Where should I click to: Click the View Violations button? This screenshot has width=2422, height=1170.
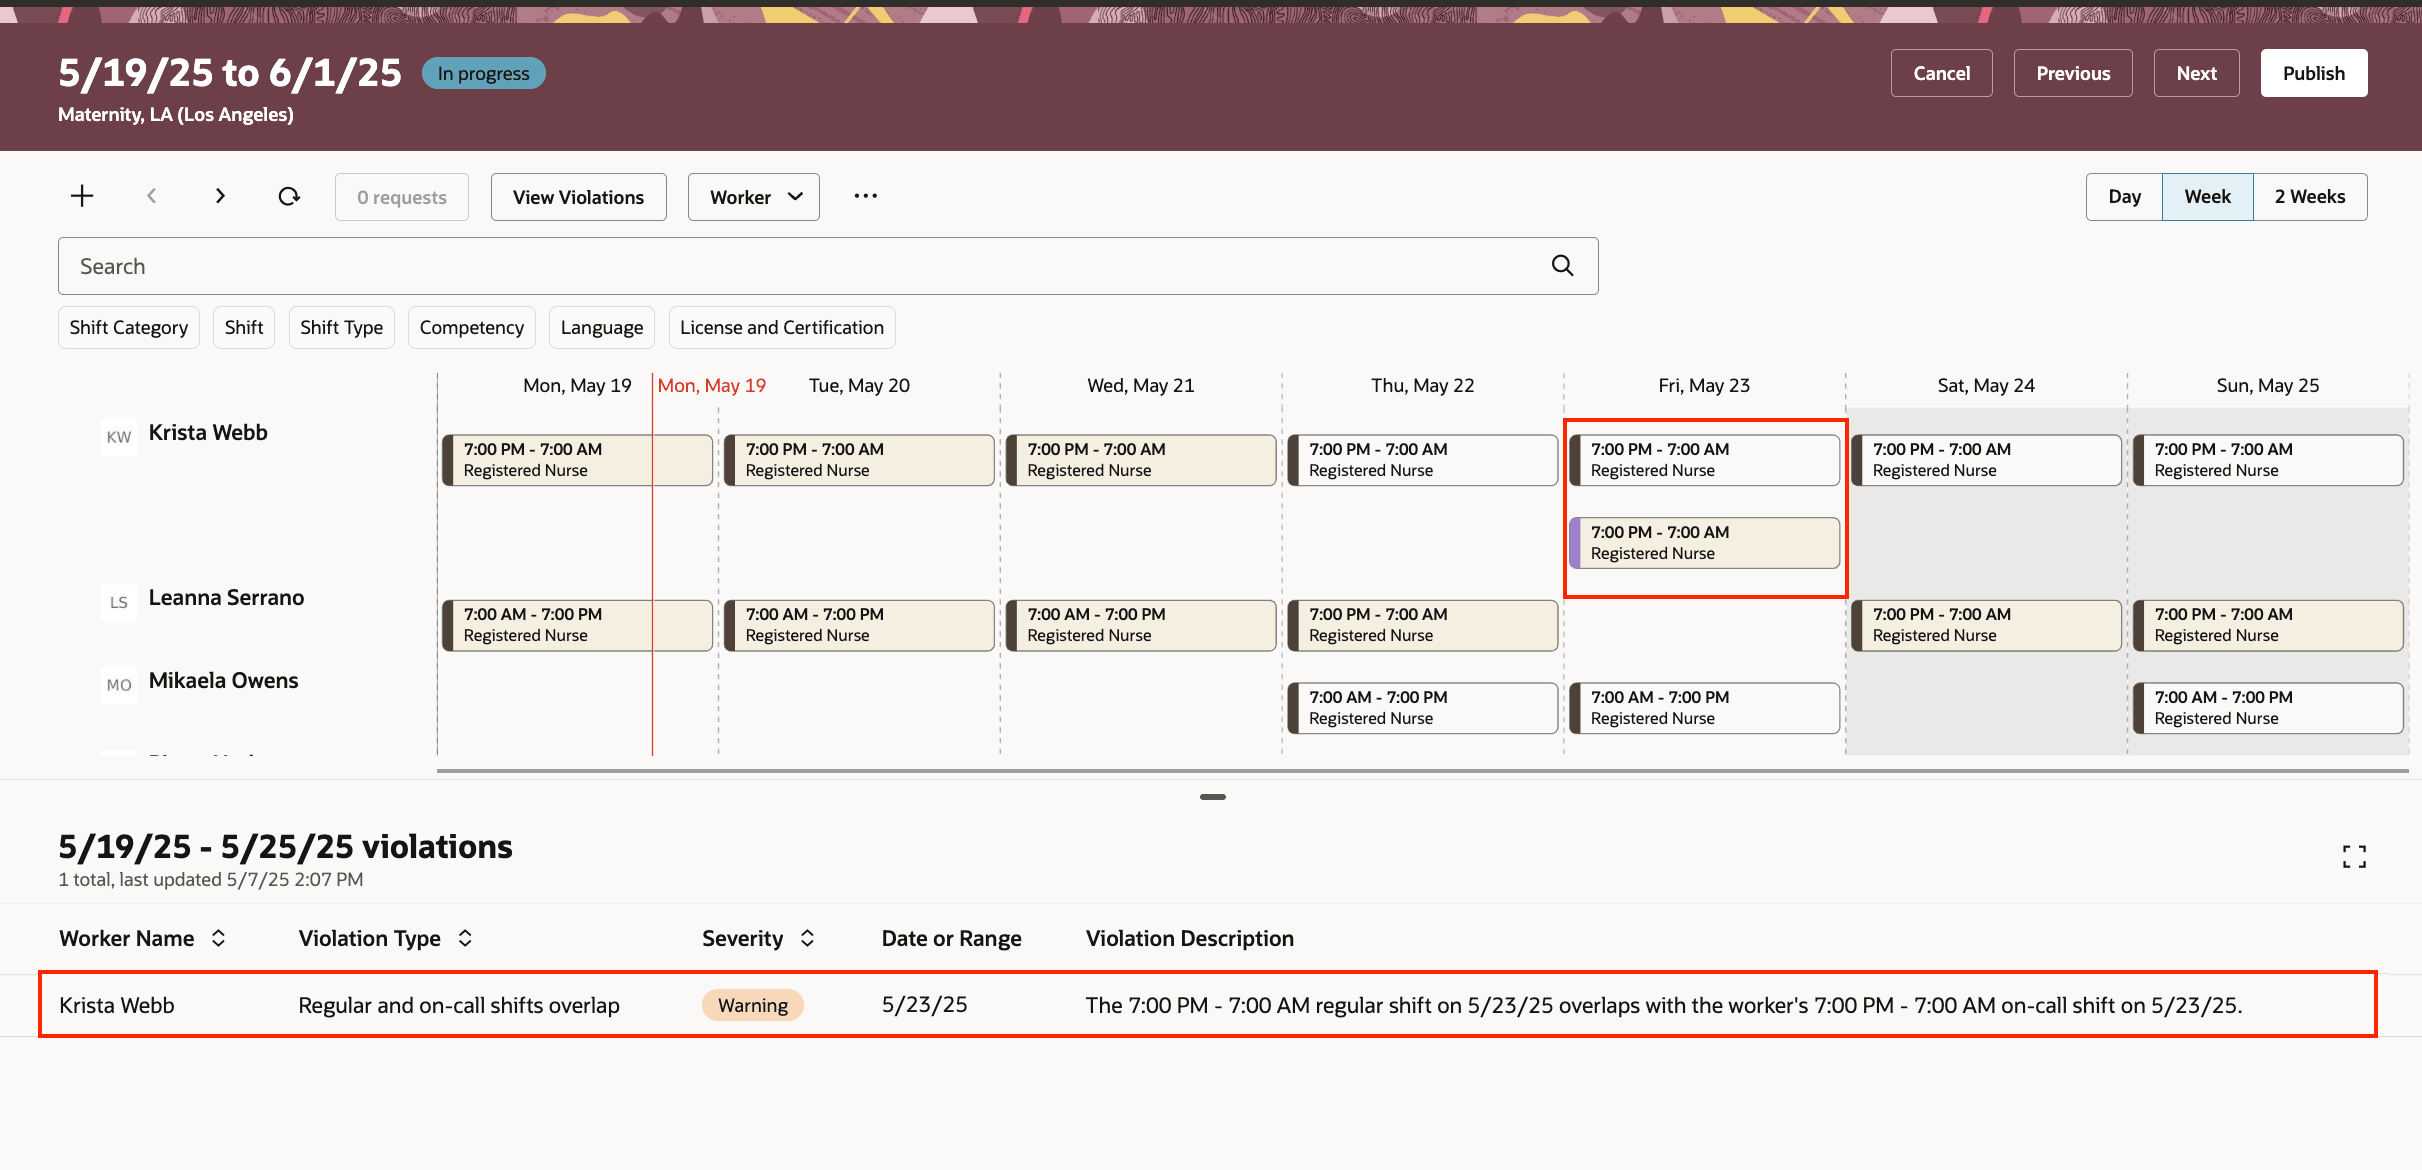(x=578, y=197)
